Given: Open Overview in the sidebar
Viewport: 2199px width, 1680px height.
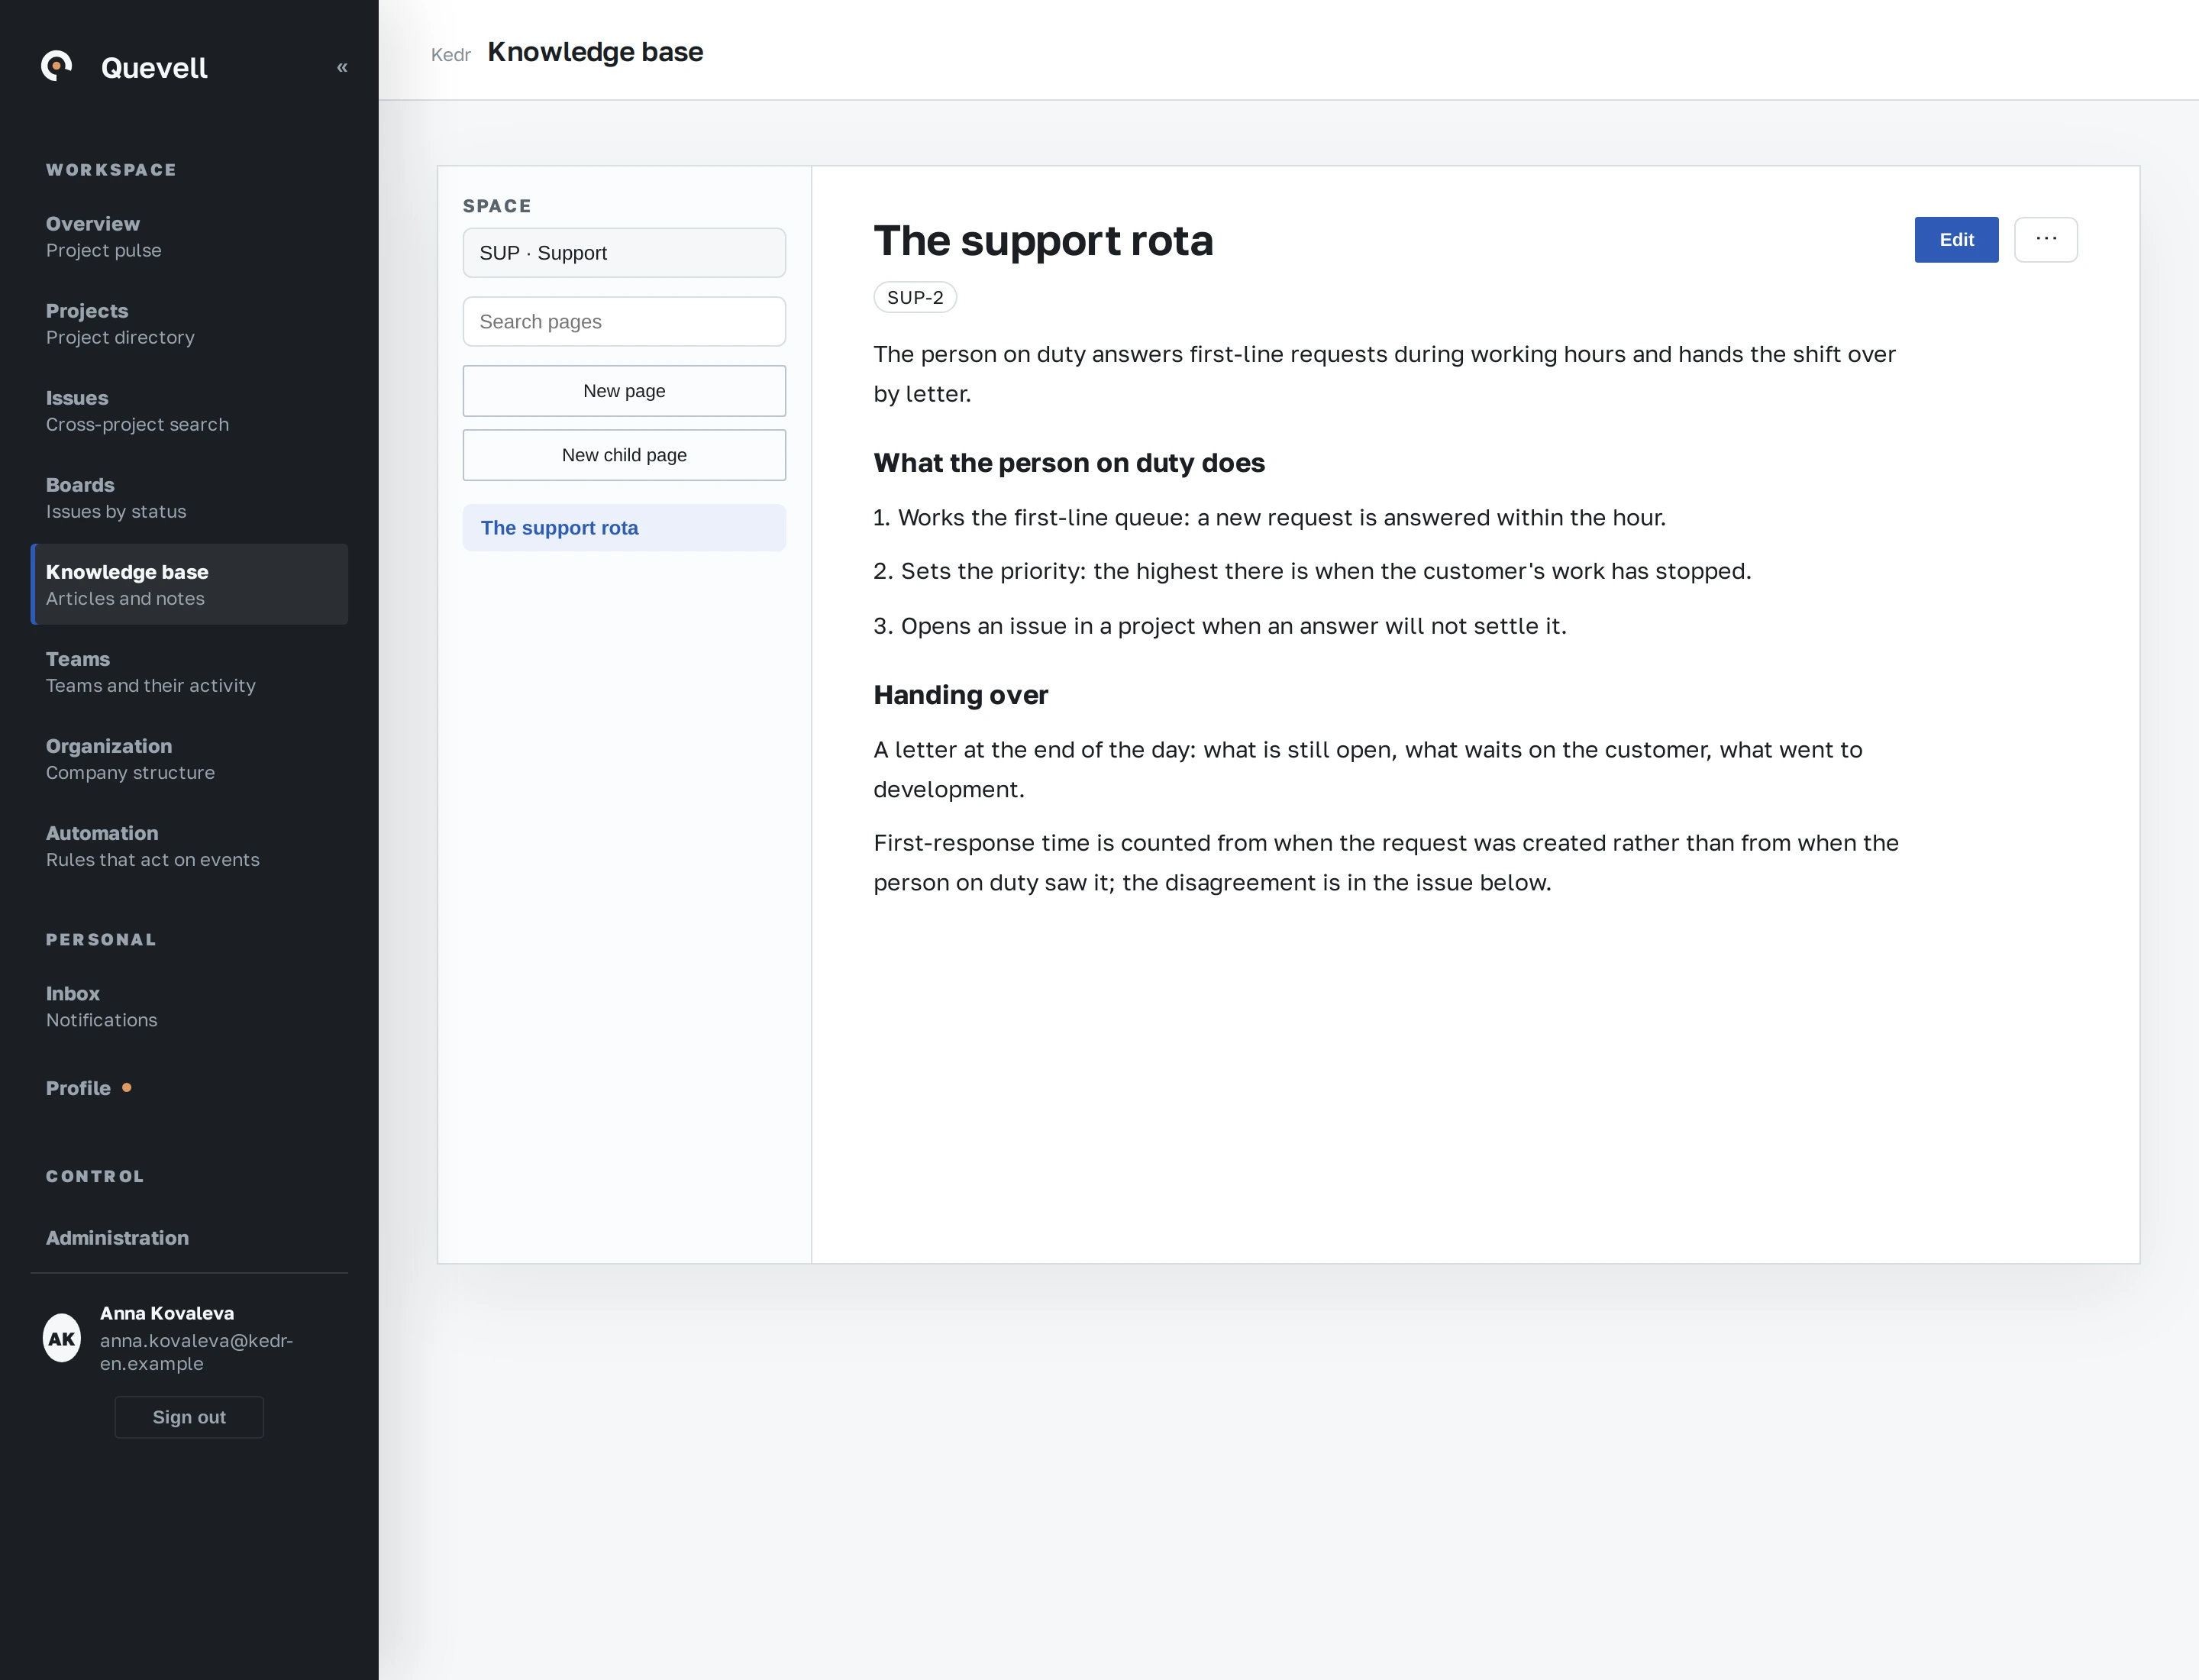Looking at the screenshot, I should coord(189,237).
